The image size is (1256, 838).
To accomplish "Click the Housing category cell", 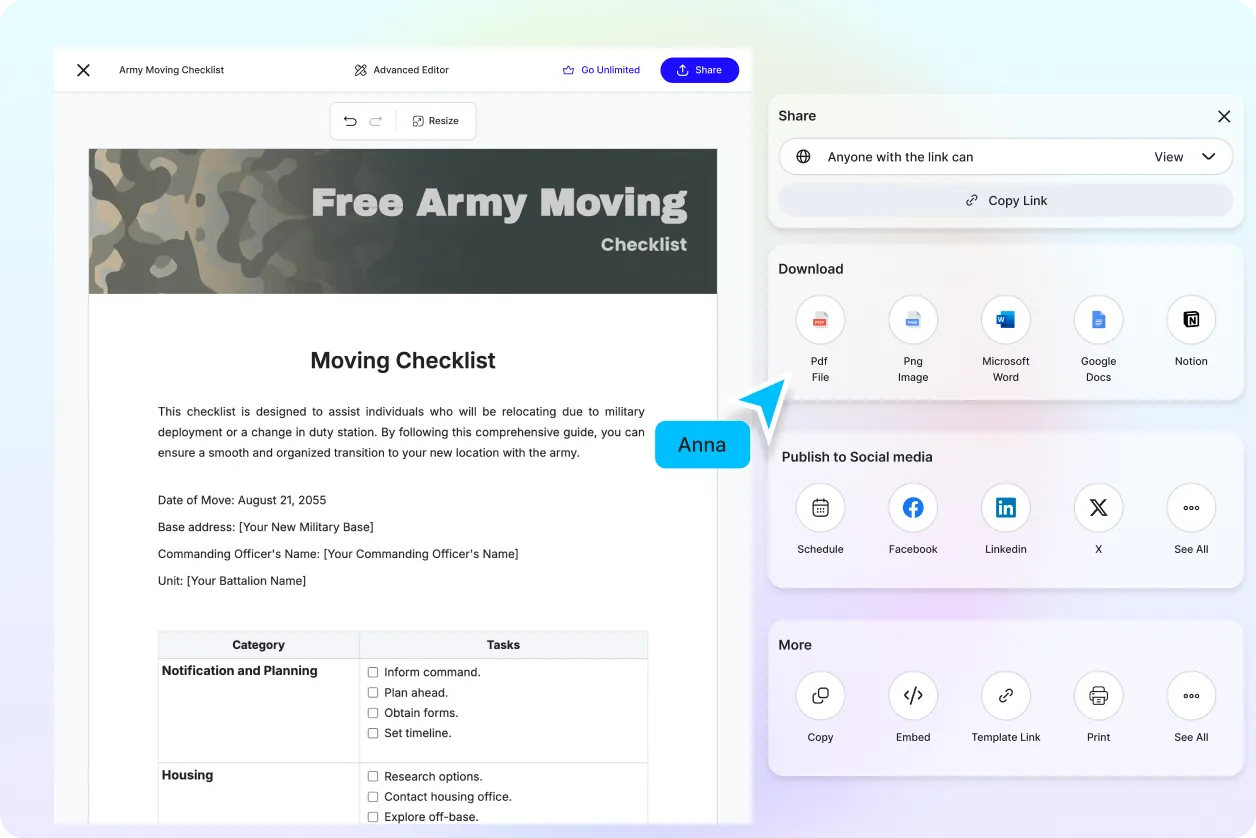I will point(259,795).
